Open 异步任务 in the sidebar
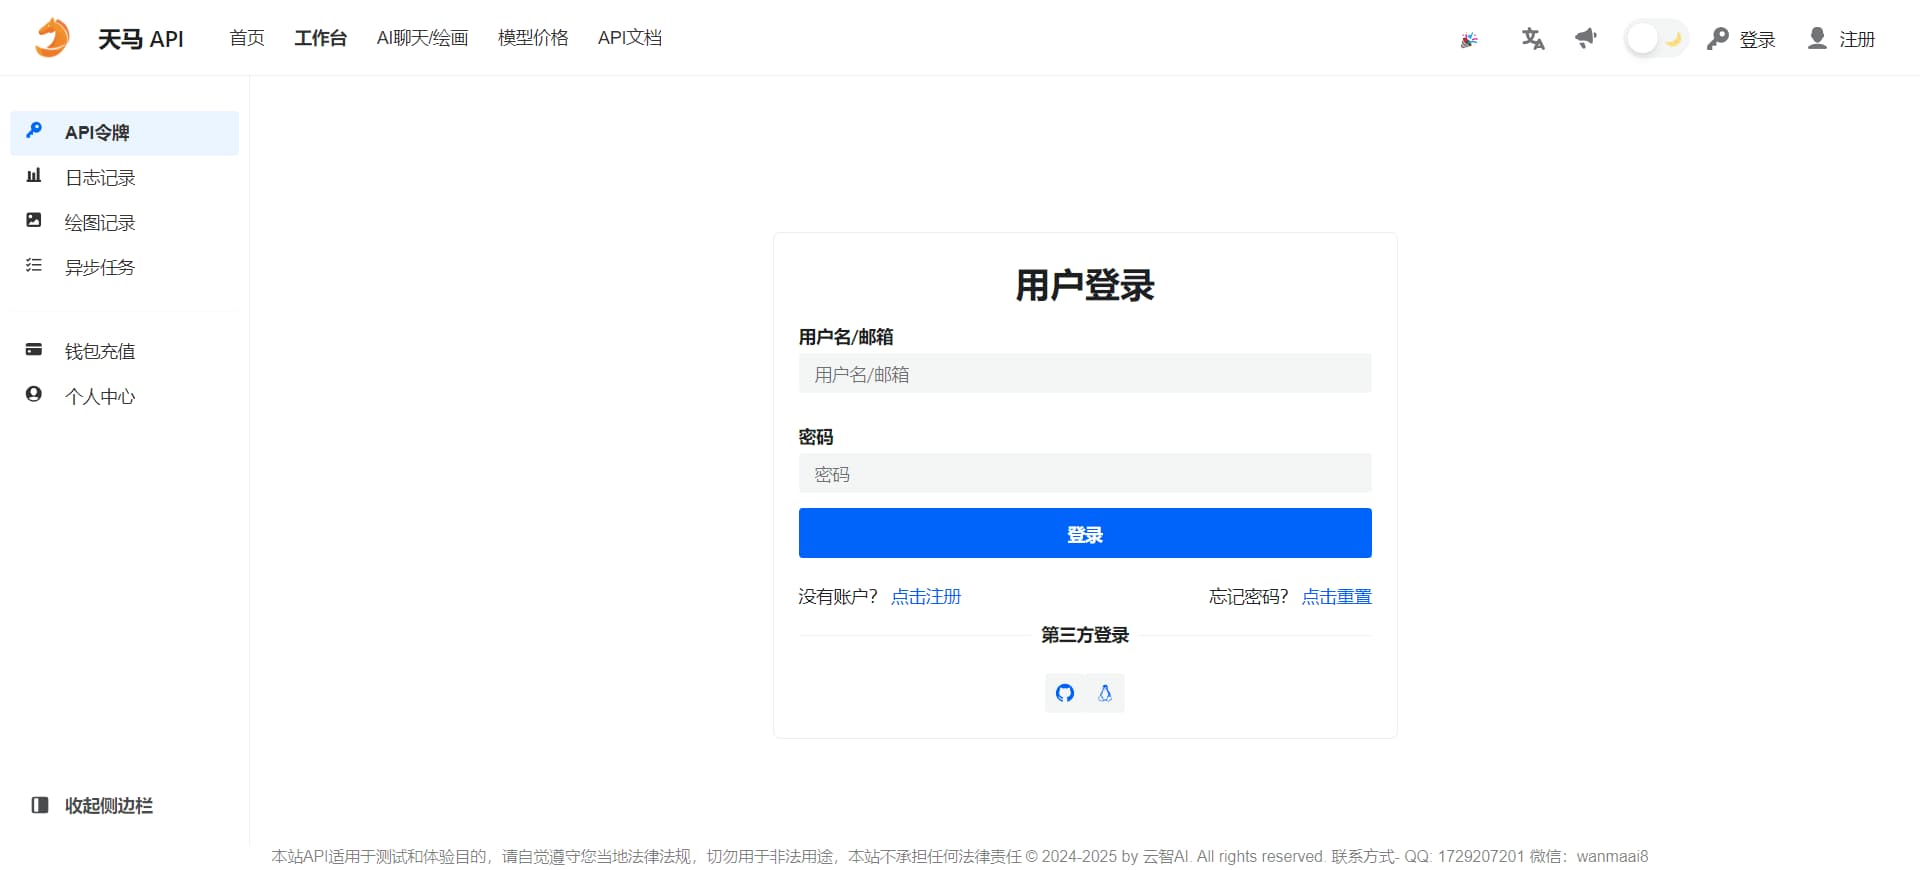Screen dimensions: 1920x870 (125, 268)
